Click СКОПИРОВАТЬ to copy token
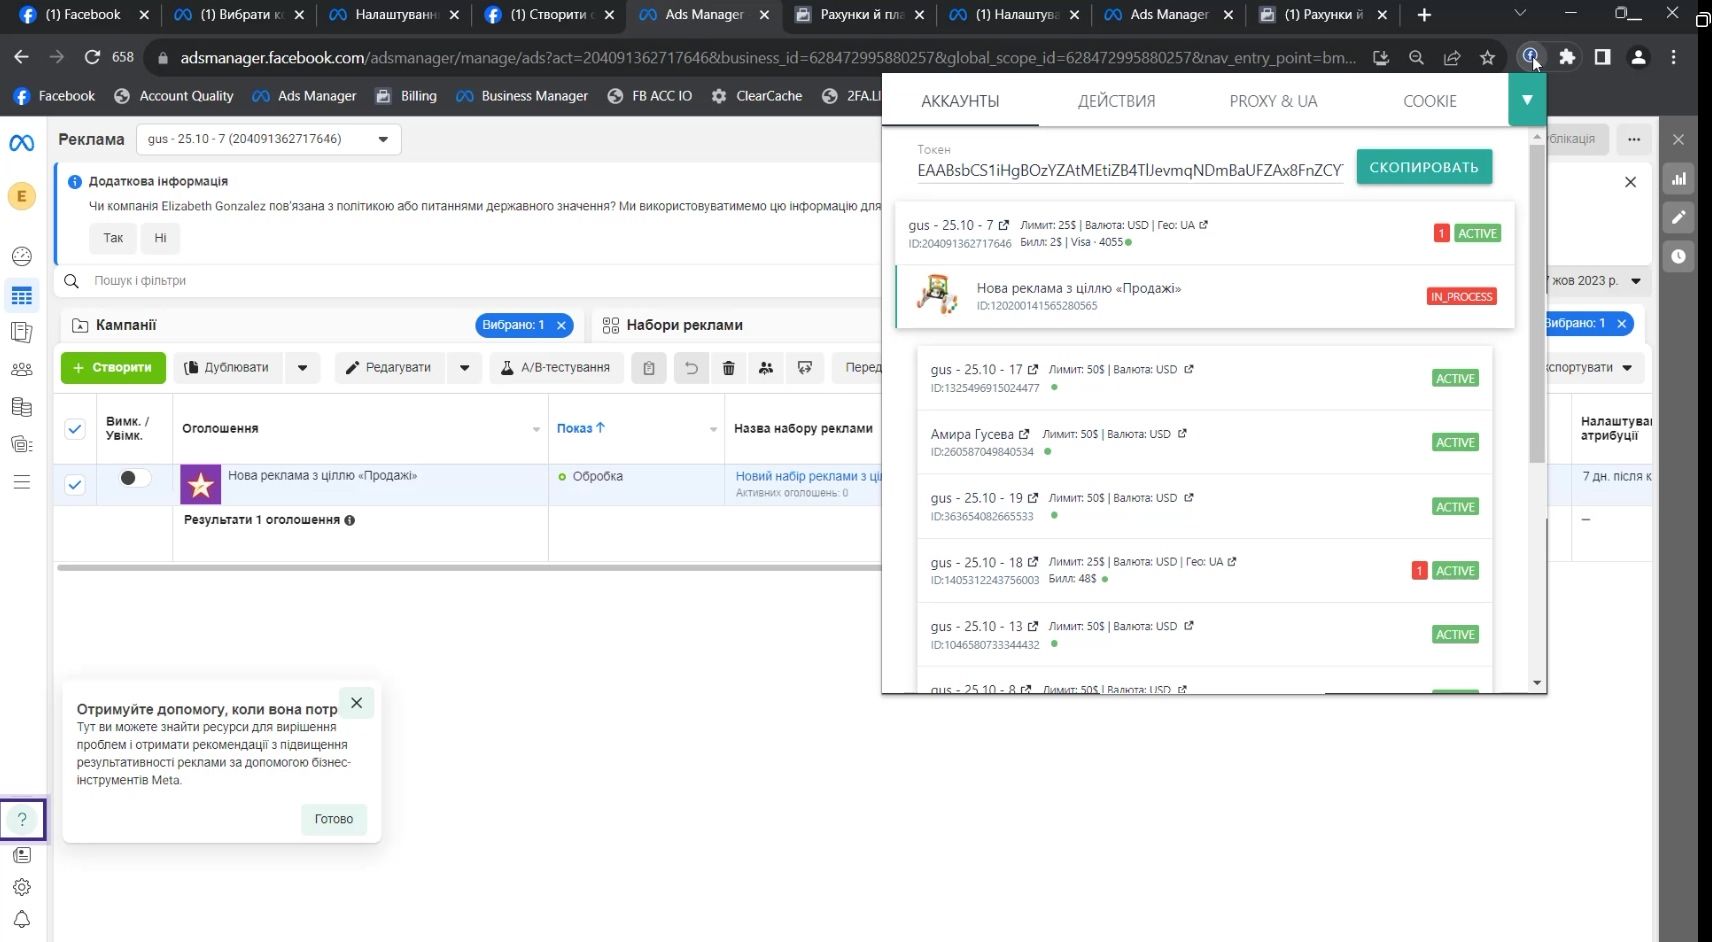The image size is (1712, 942). [x=1424, y=167]
